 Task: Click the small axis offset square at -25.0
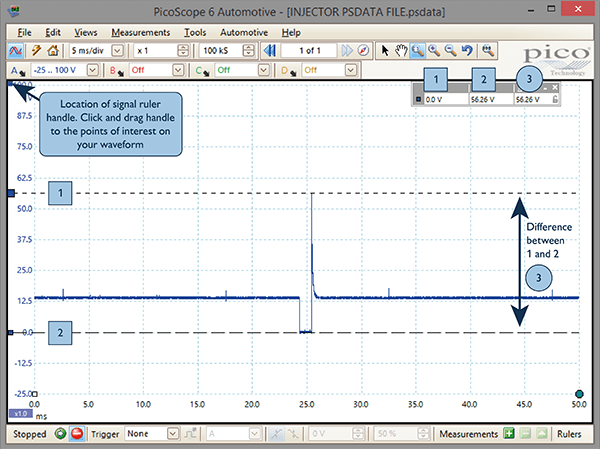[35, 394]
